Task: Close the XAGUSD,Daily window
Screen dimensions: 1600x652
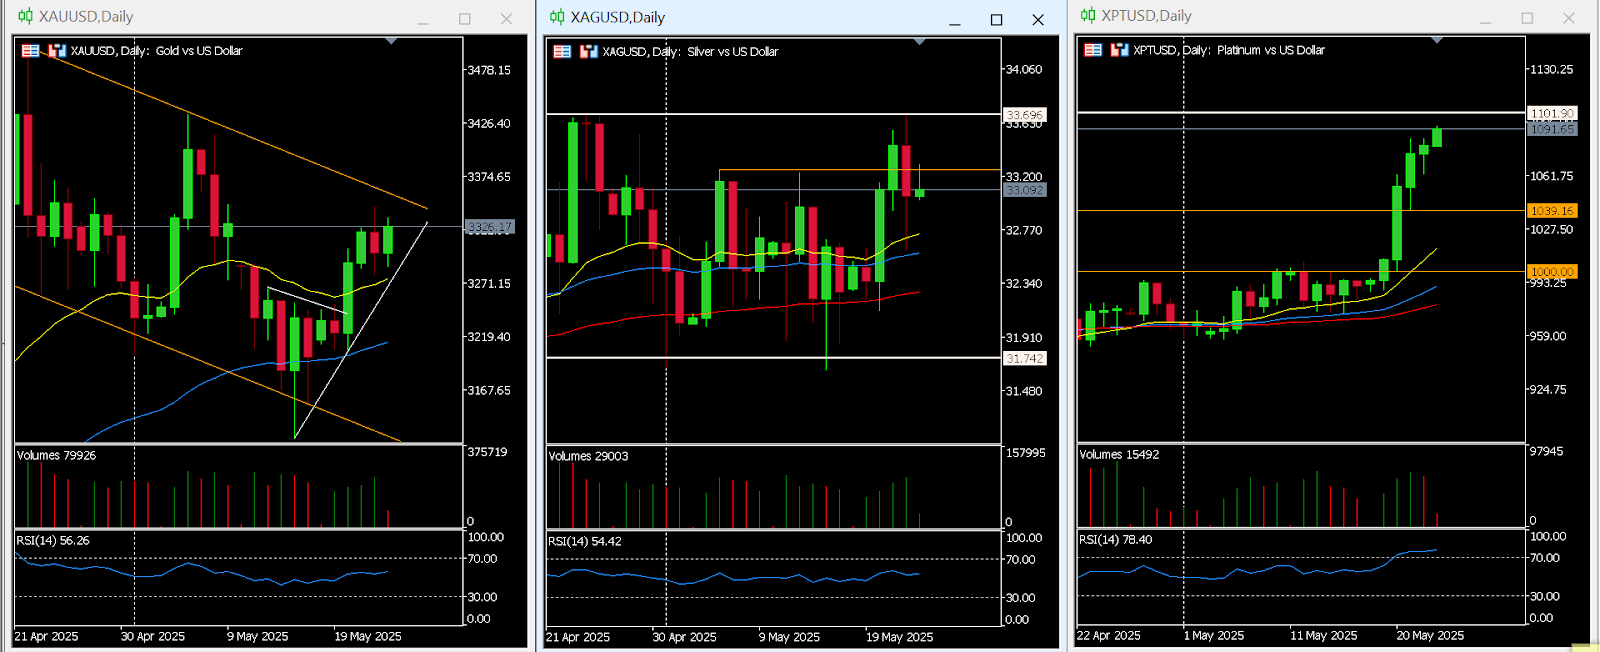Action: pos(1038,20)
